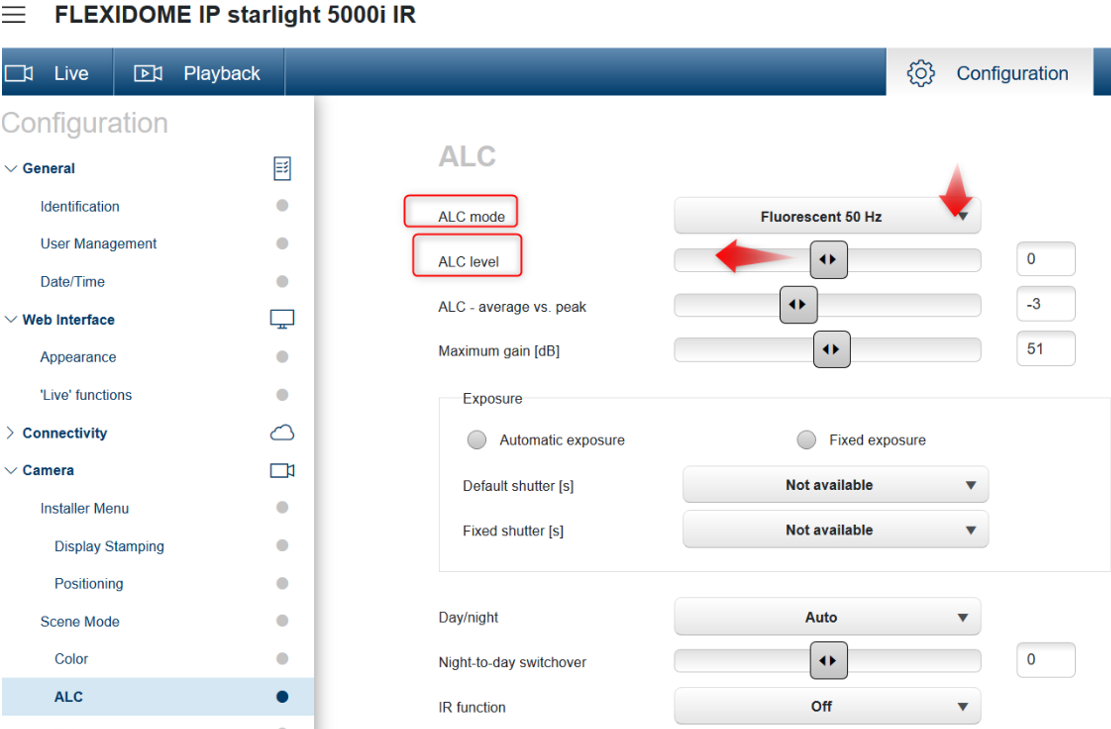Image resolution: width=1111 pixels, height=729 pixels.
Task: Click the active dot beside ALC
Action: point(282,696)
